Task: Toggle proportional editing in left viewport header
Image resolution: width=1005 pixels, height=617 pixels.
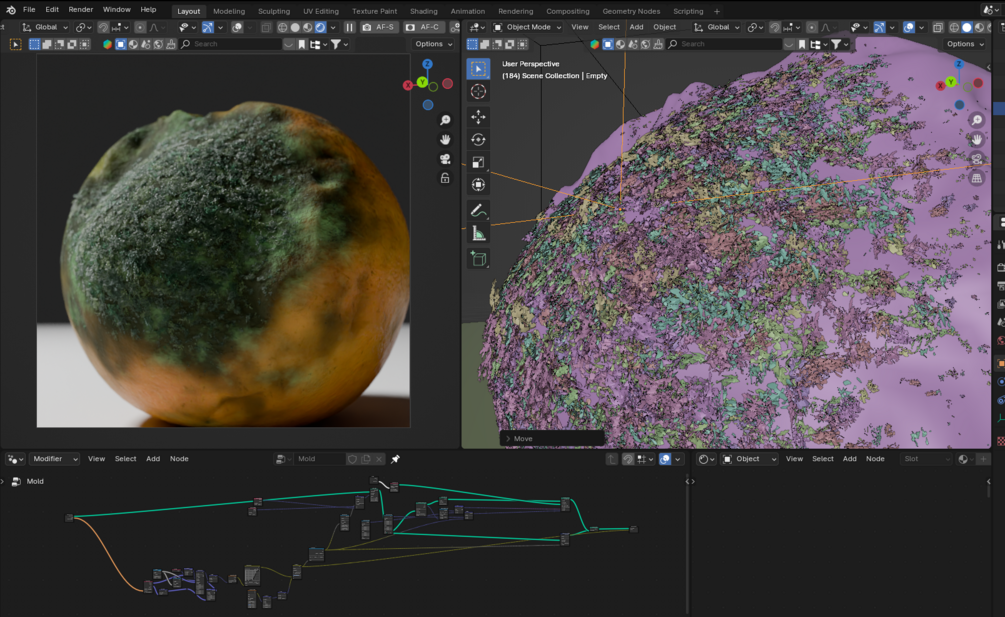Action: click(140, 27)
